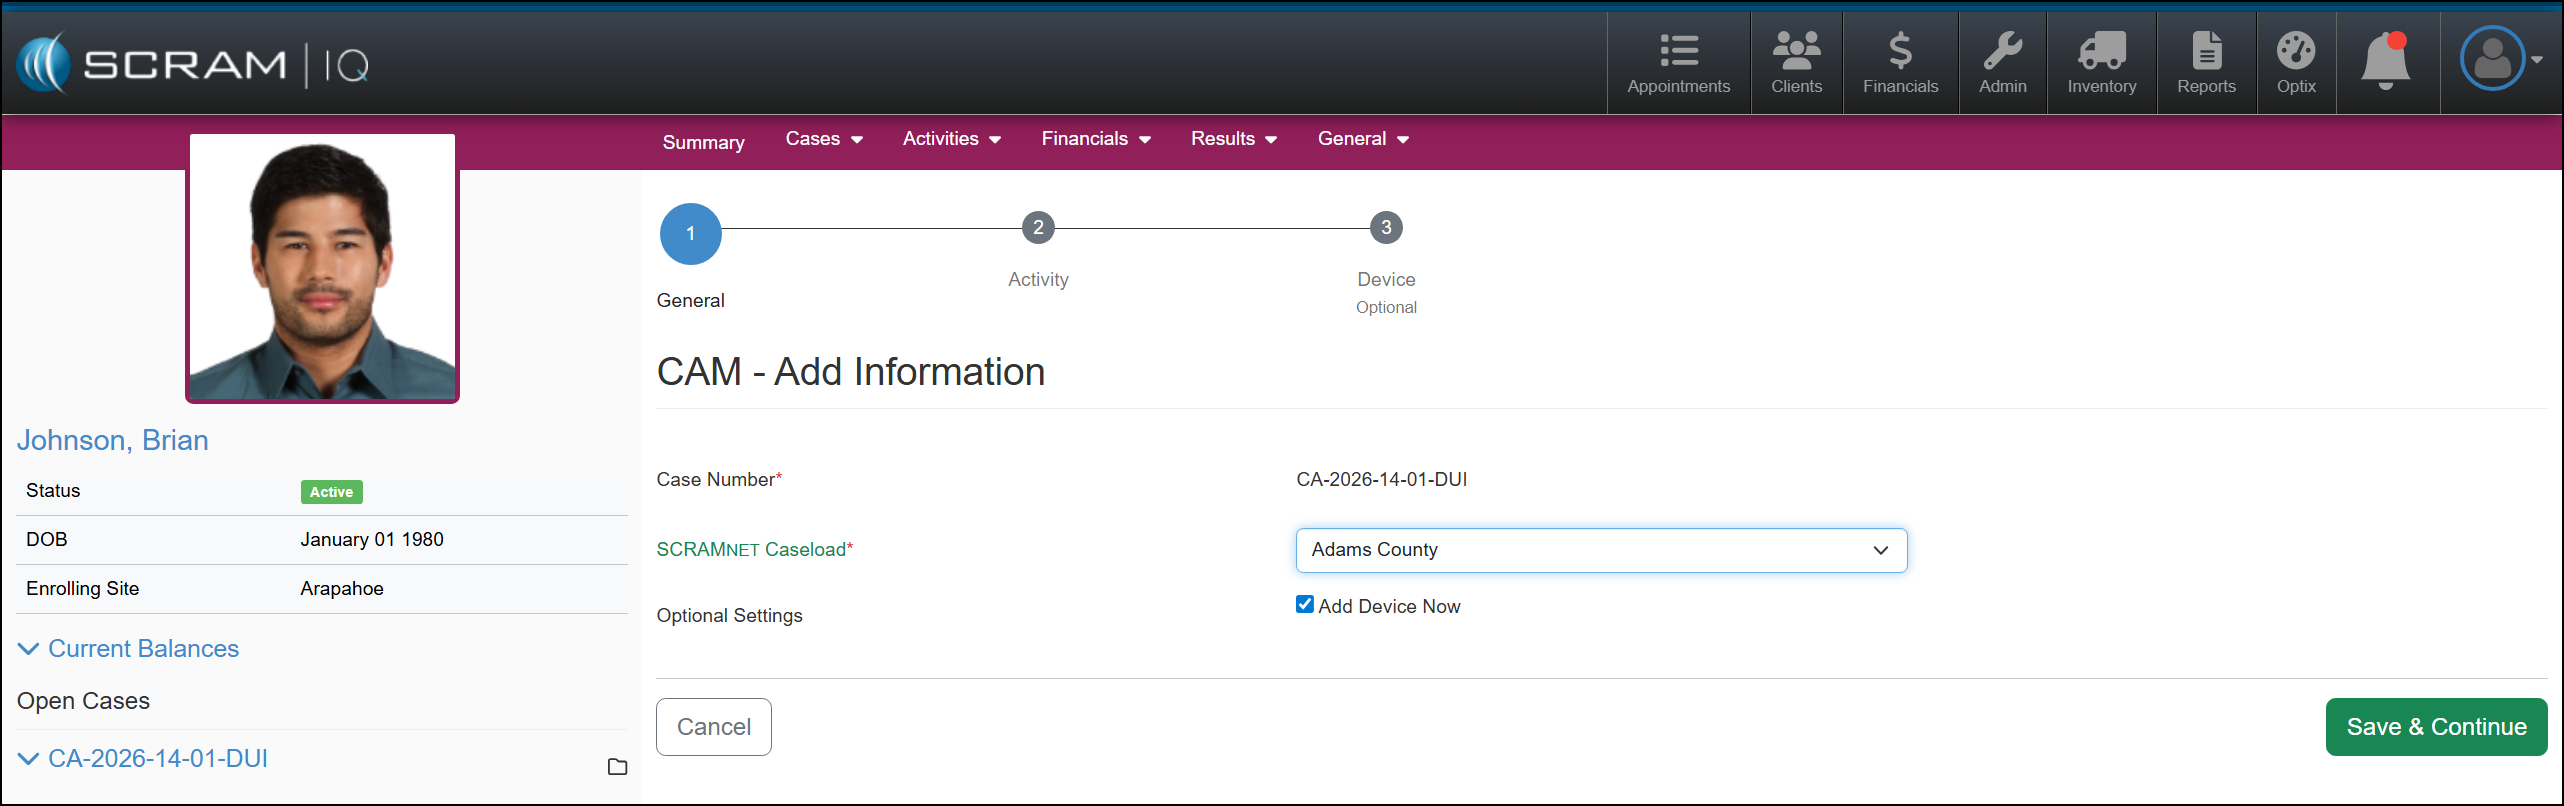Click the folder icon beside case CA-2026-14-01-DUI
Viewport: 2564px width, 806px height.
point(617,767)
